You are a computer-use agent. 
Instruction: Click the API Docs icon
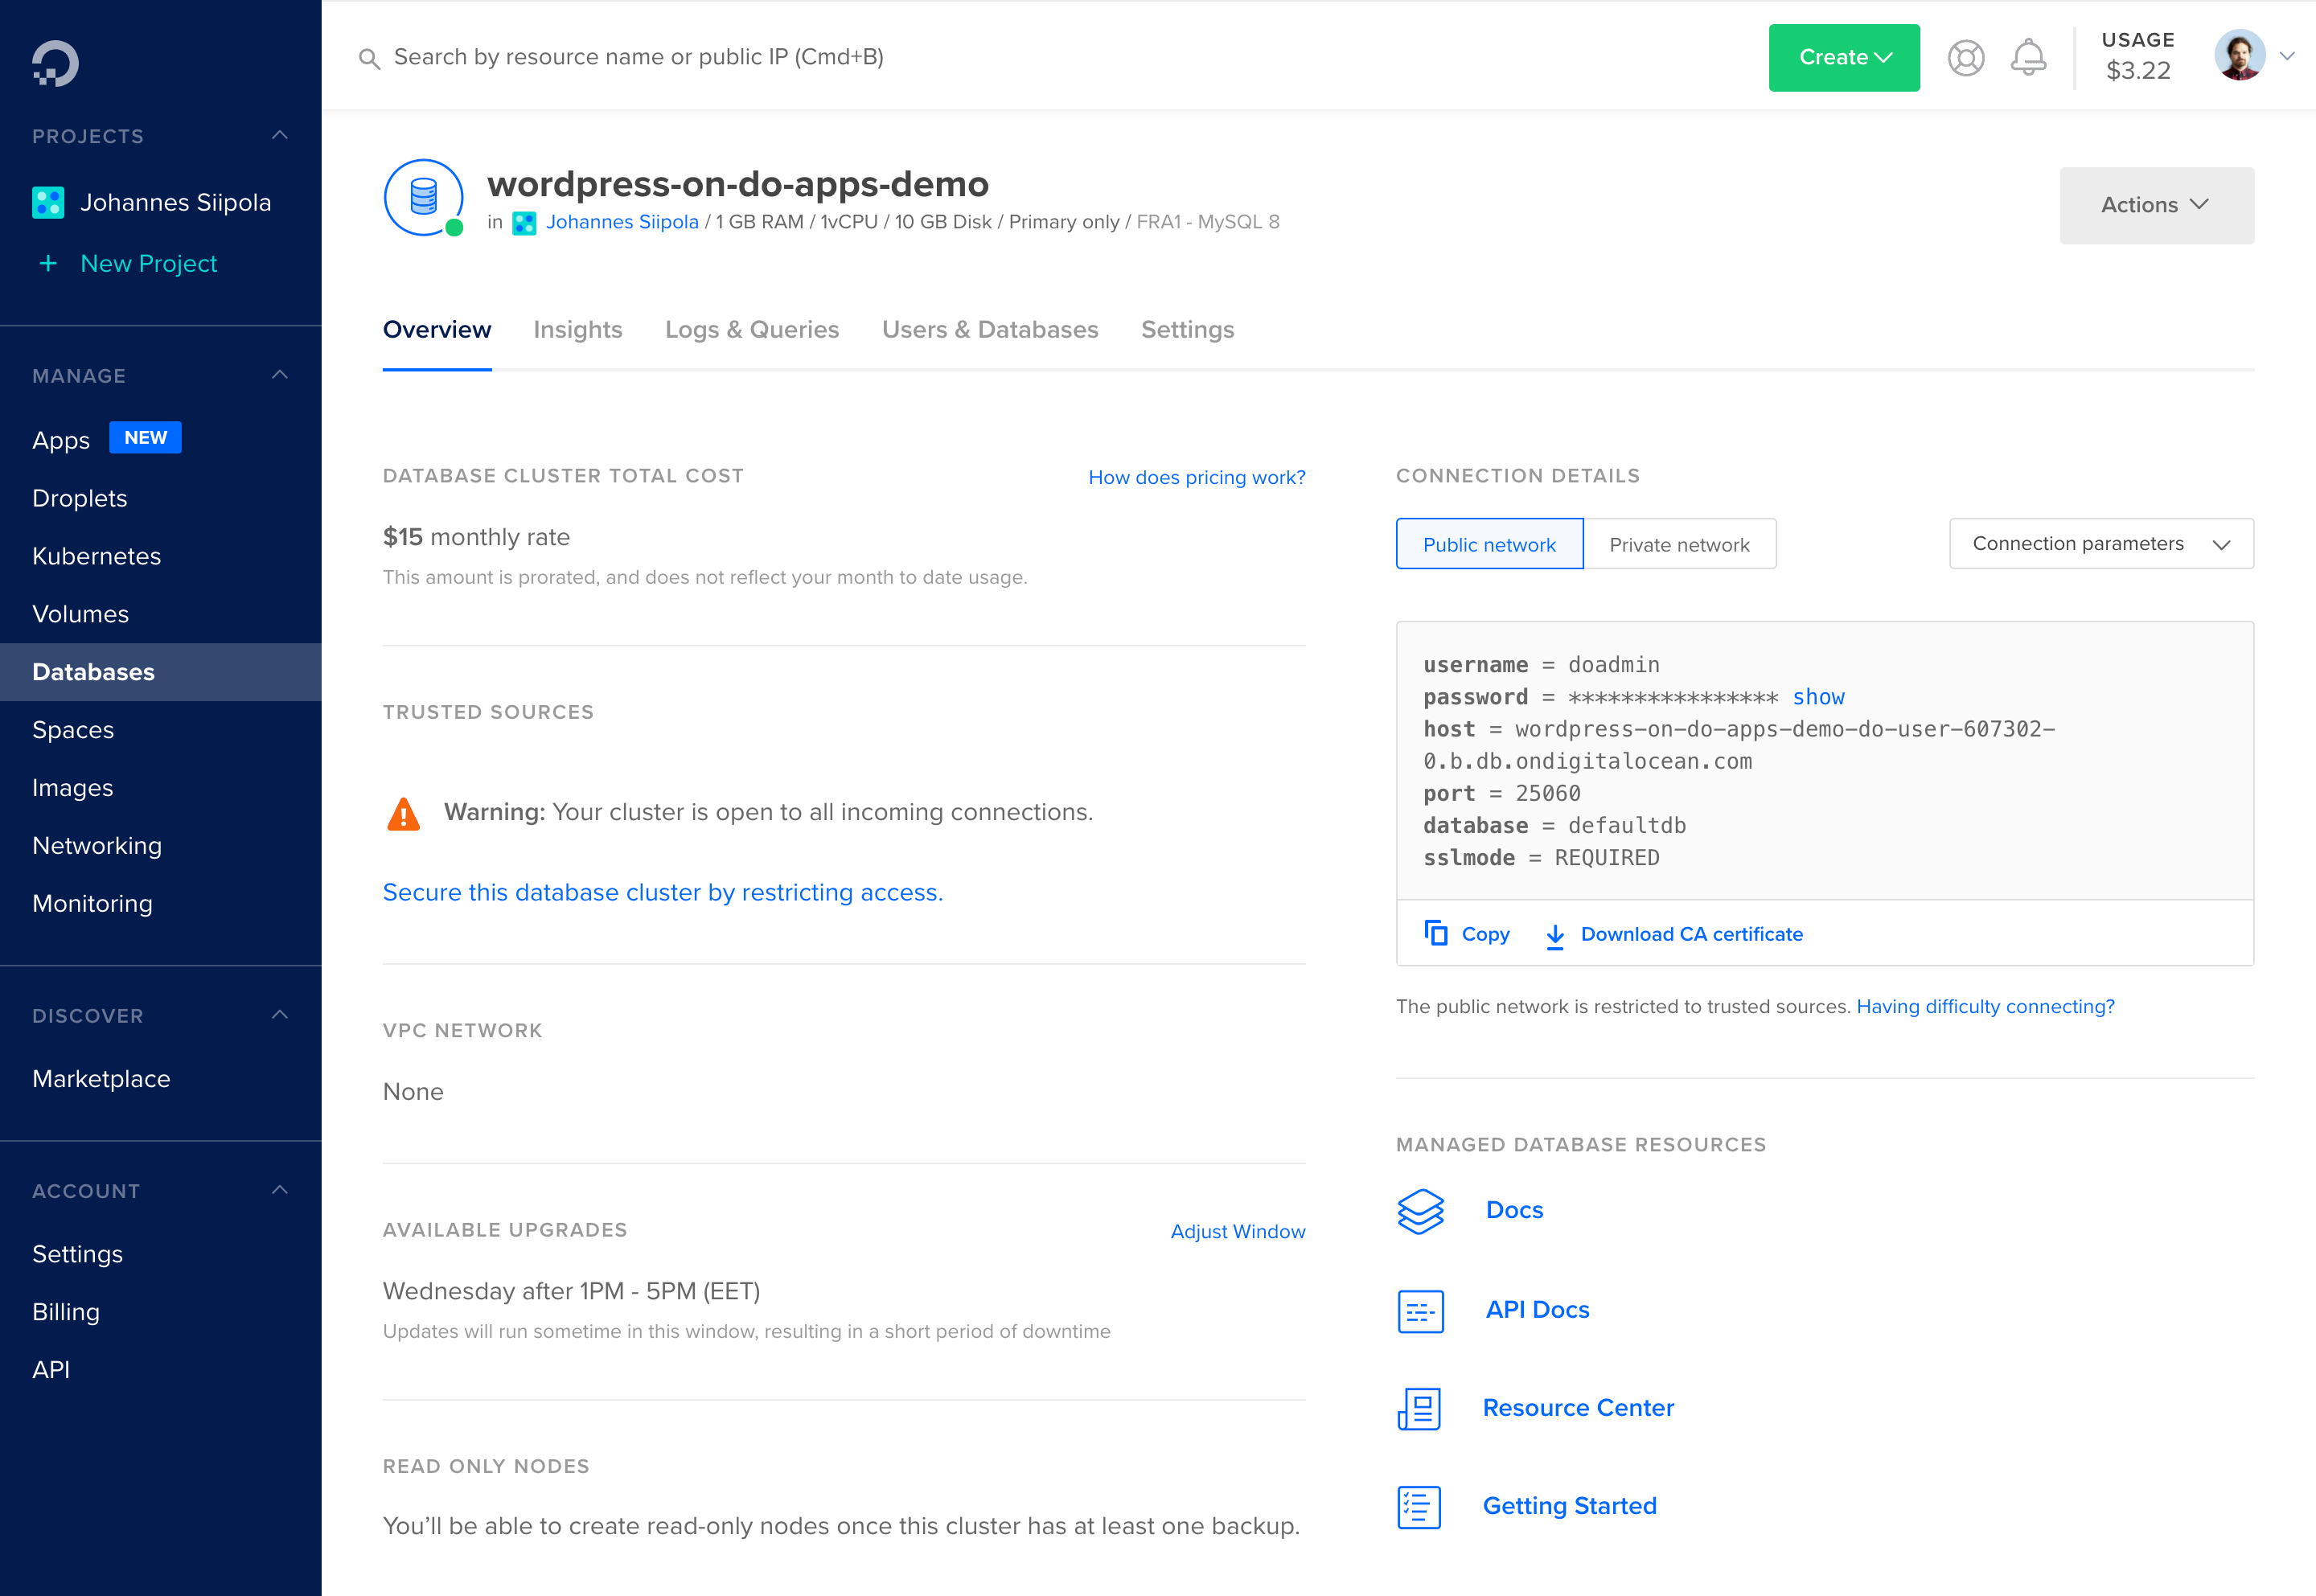coord(1420,1311)
